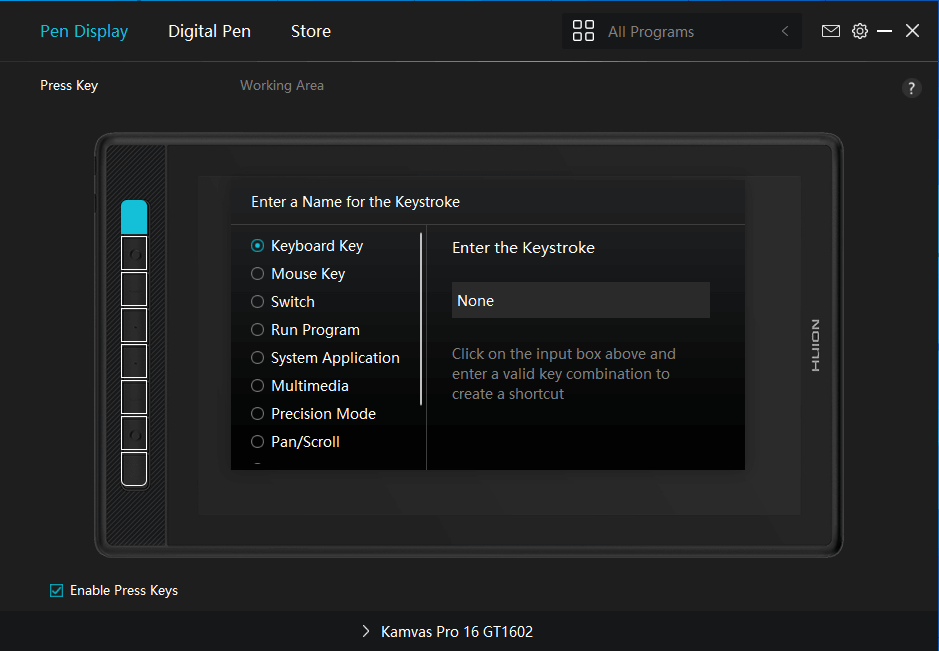
Task: Open the settings gear icon
Action: (859, 31)
